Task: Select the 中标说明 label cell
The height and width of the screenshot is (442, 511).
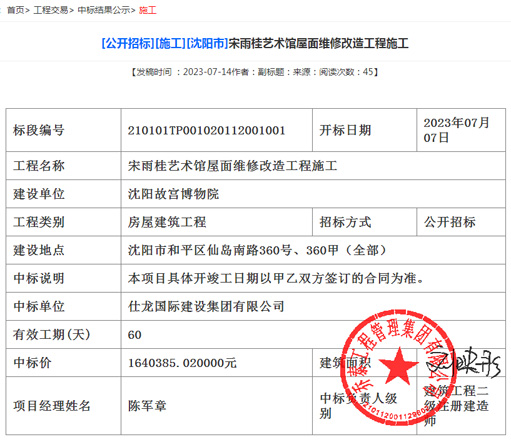Action: (63, 278)
